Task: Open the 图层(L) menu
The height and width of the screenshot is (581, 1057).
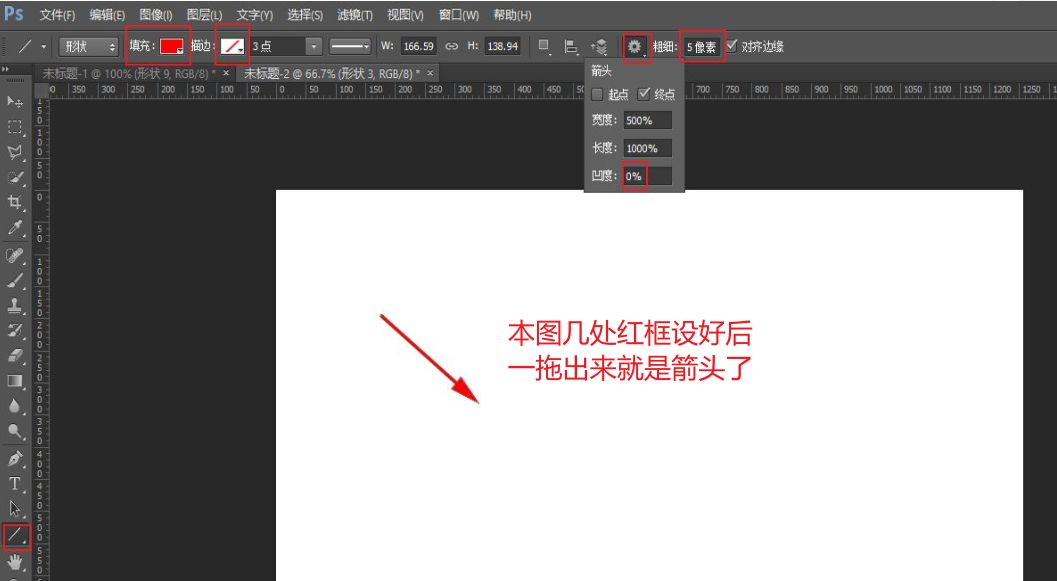Action: click(x=204, y=15)
